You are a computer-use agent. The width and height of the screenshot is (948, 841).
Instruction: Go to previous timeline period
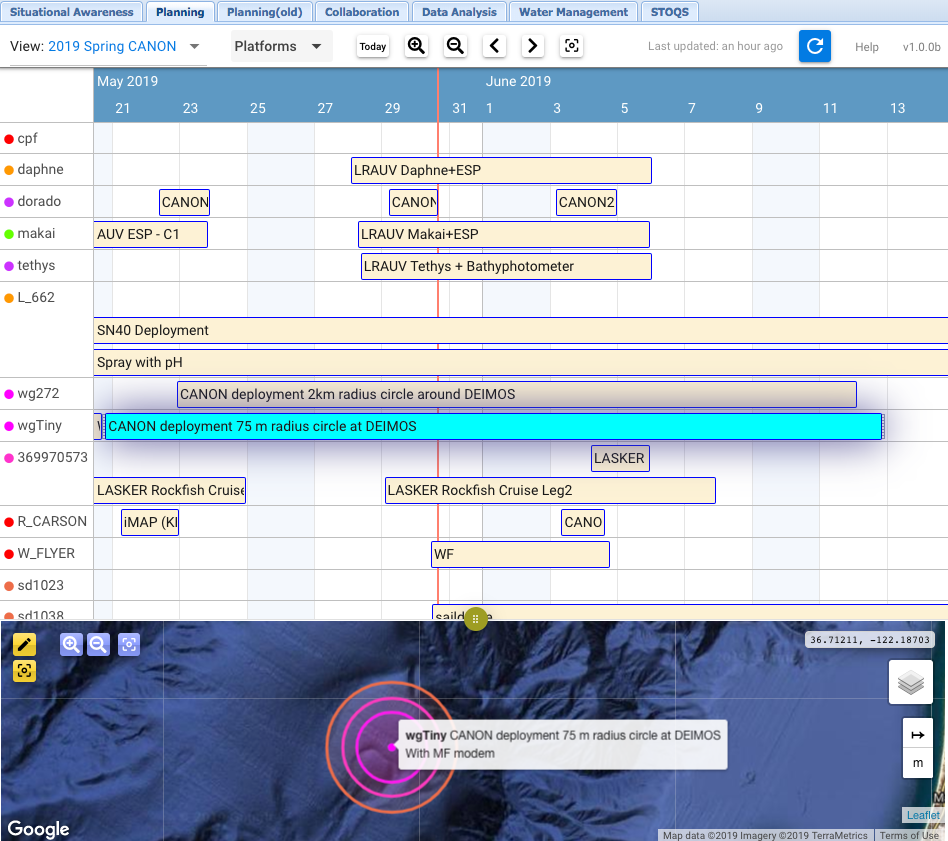495,46
